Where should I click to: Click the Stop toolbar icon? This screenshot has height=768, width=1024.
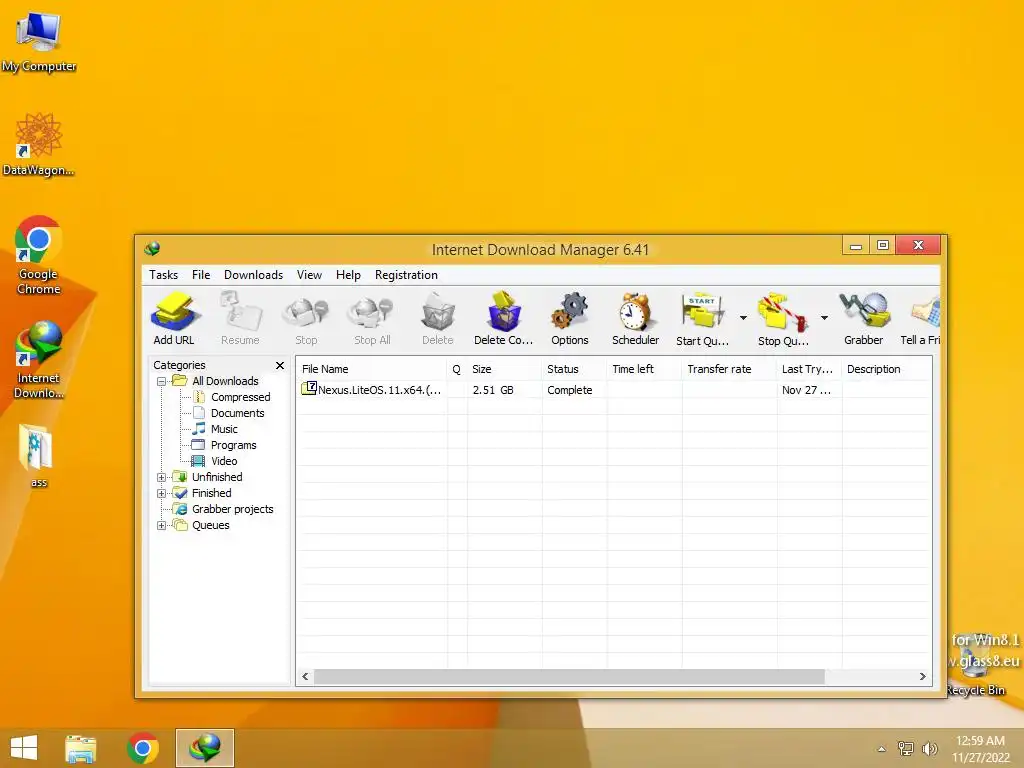pos(306,319)
